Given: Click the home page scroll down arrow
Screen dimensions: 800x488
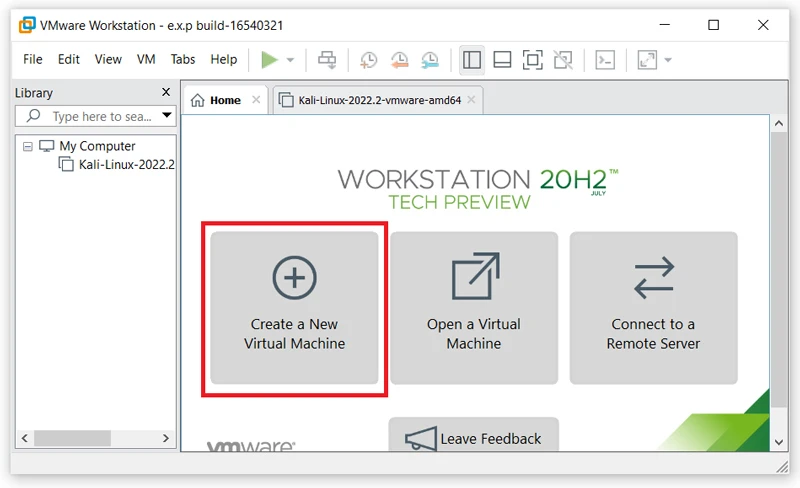Looking at the screenshot, I should click(779, 442).
